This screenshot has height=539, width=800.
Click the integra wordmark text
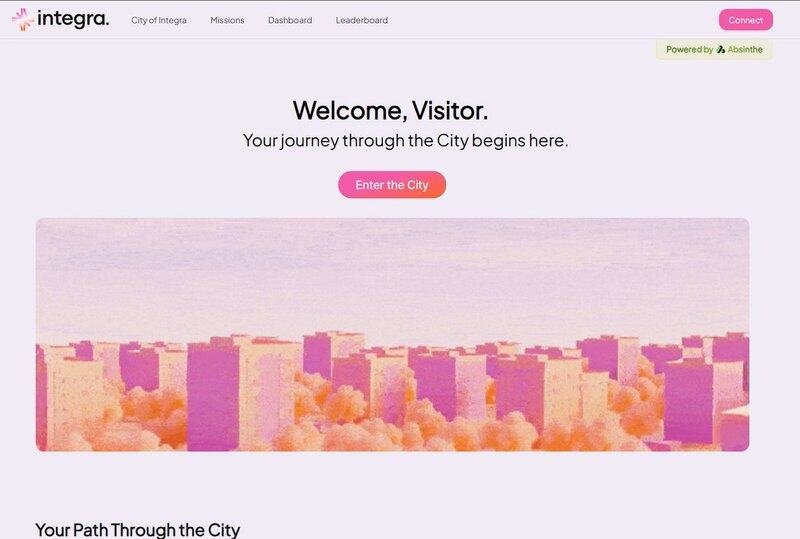(x=73, y=19)
